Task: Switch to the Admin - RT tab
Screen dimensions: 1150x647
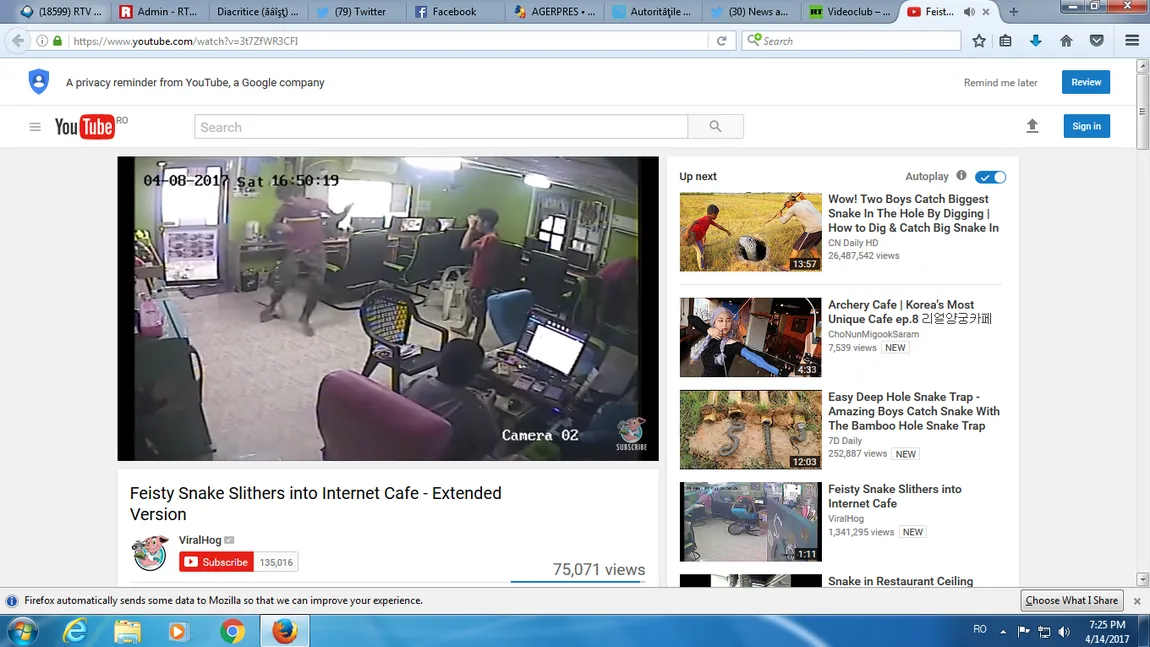Action: tap(158, 12)
